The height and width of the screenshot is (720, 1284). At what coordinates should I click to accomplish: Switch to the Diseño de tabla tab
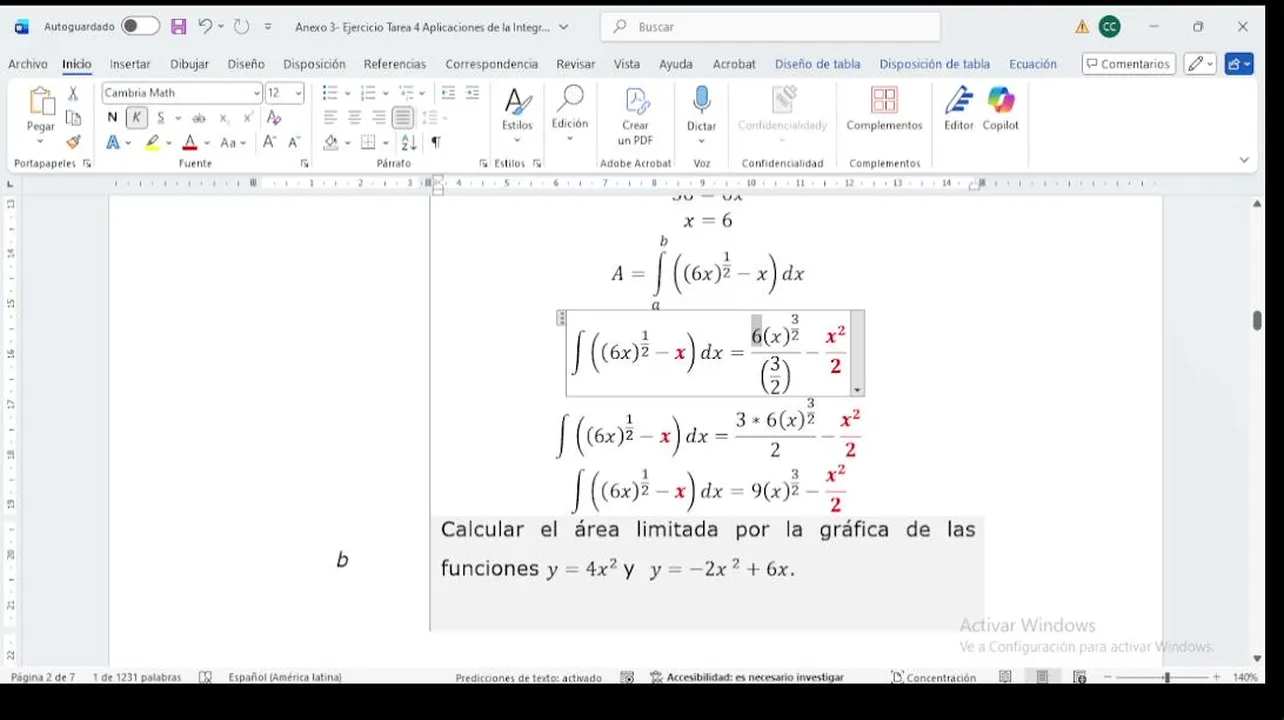(x=817, y=64)
